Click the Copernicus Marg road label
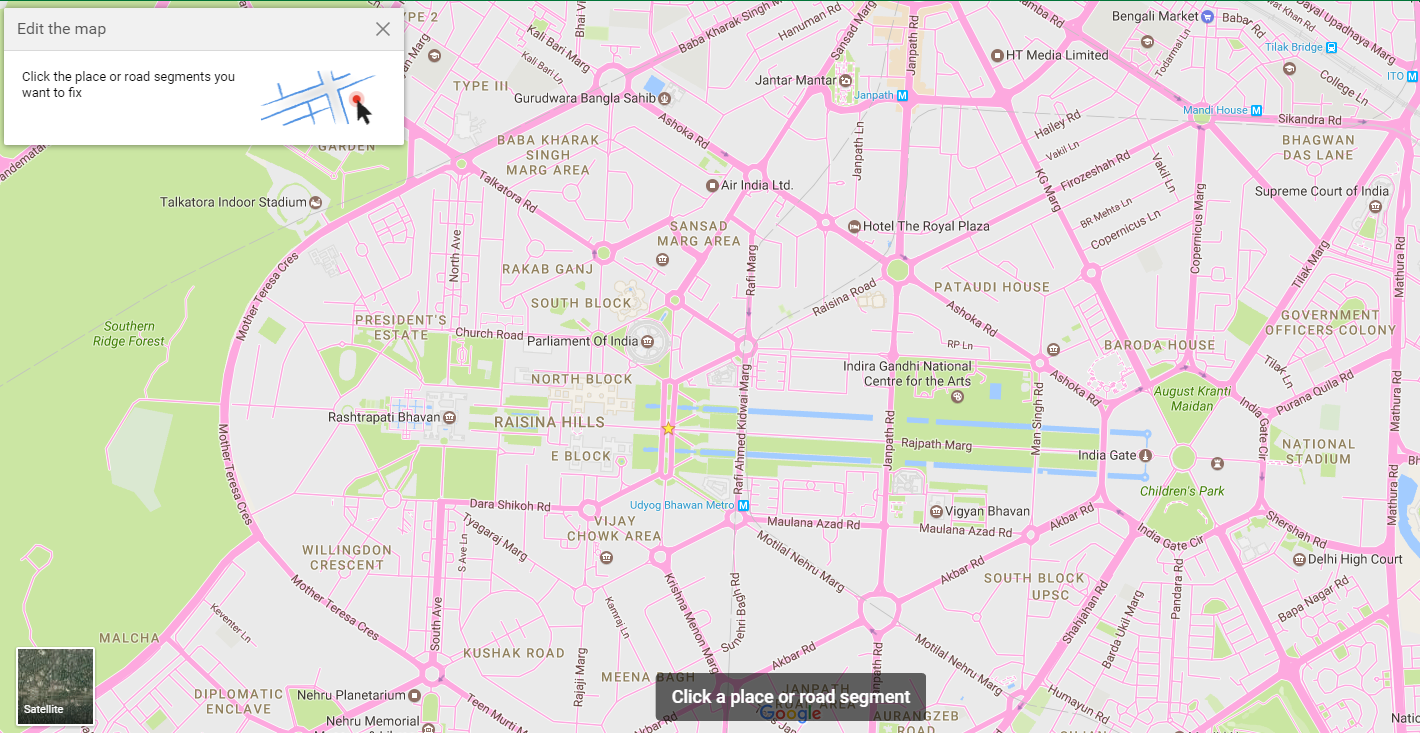Screen dimensions: 1420x733 [x=1197, y=228]
